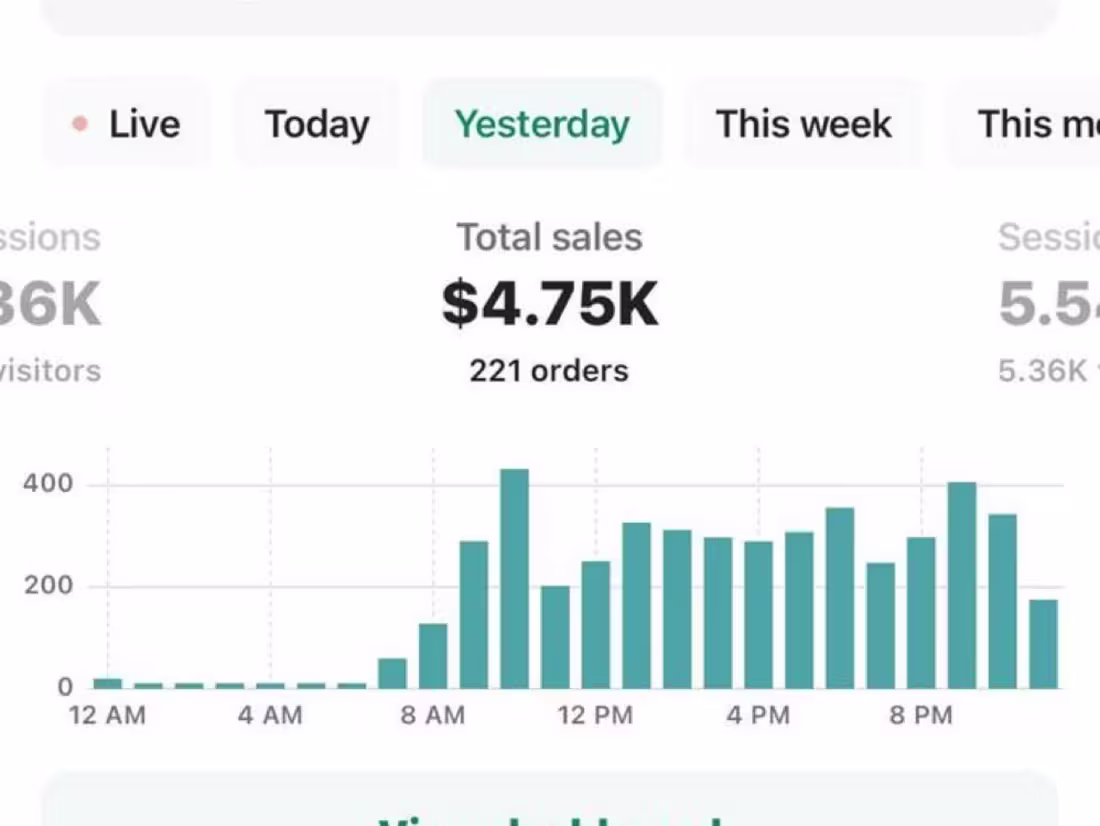Viewport: 1100px width, 826px height.
Task: Click the 4 AM axis label
Action: pos(270,715)
